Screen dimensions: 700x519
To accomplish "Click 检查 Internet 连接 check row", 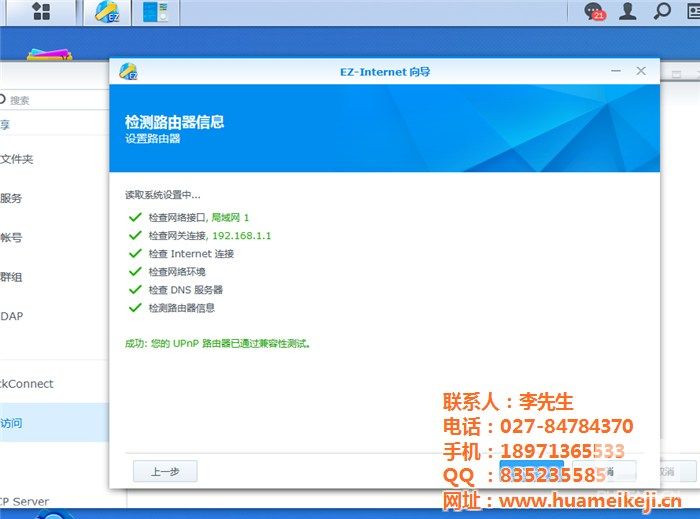I will pyautogui.click(x=181, y=253).
